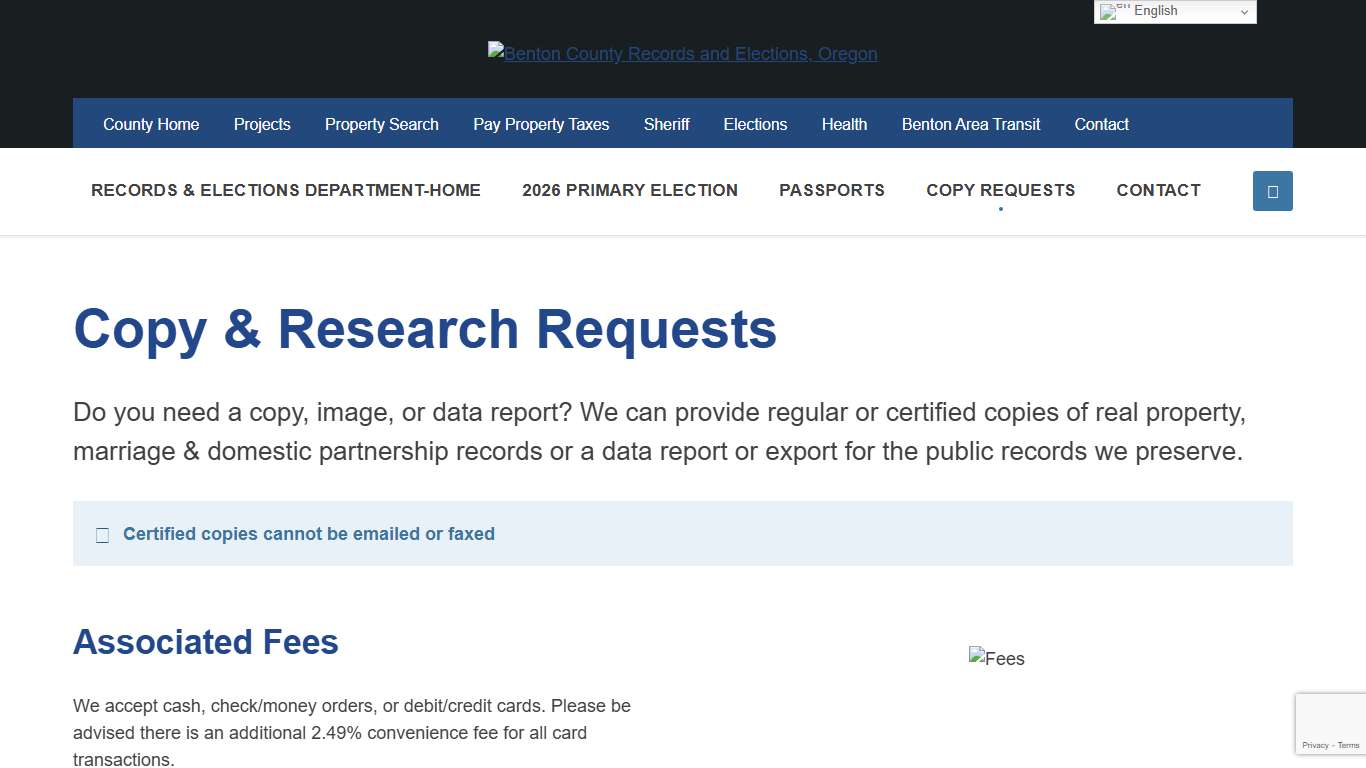The height and width of the screenshot is (768, 1366).
Task: Open the Benton Area Transit link
Action: coord(971,124)
